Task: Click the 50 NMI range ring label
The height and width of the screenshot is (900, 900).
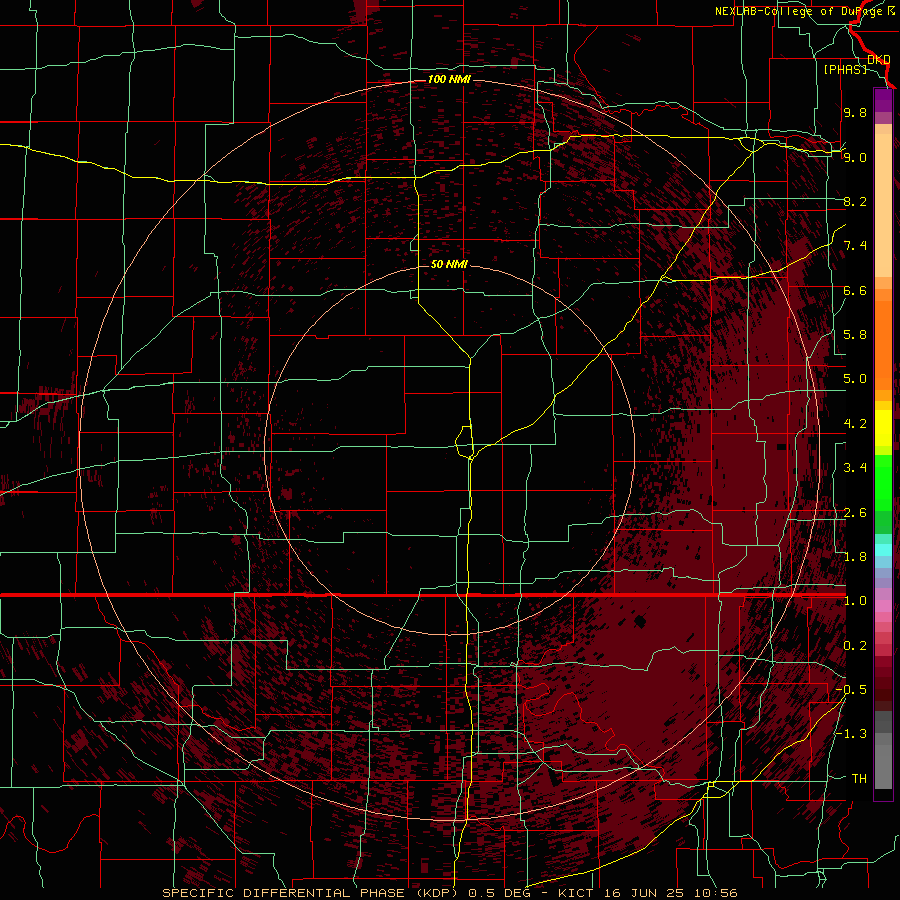Action: (x=449, y=264)
